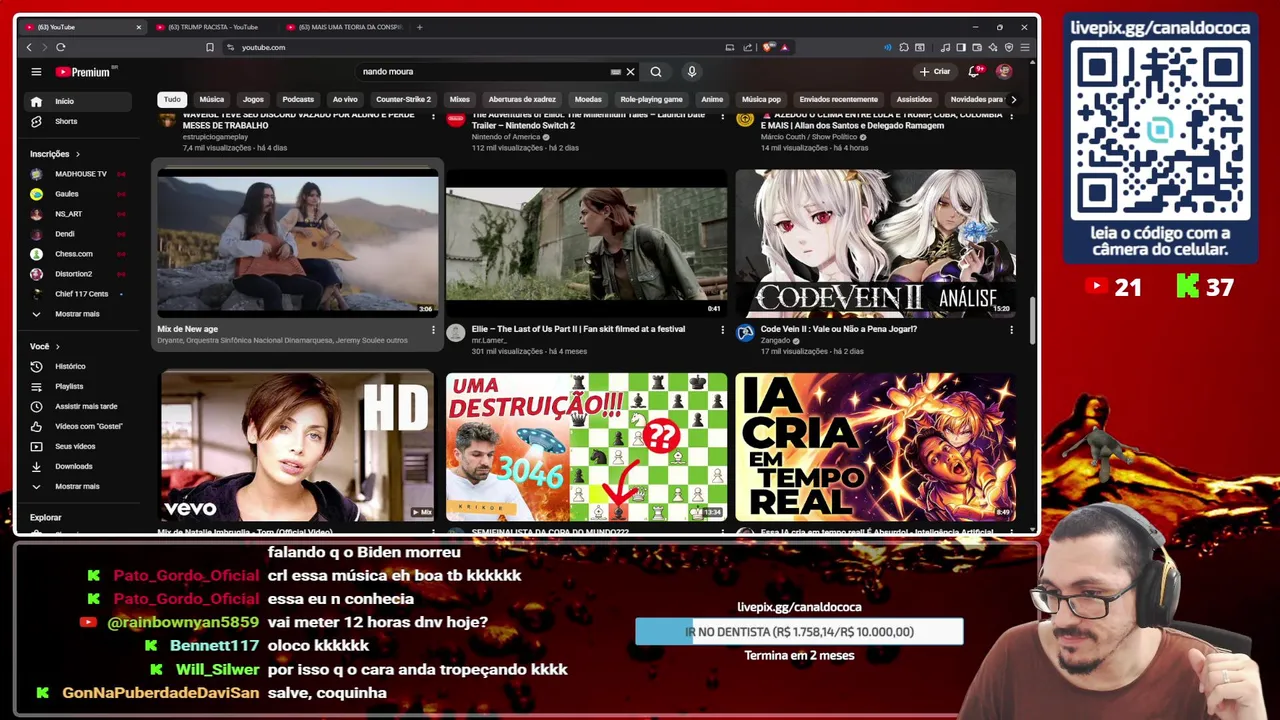1280x720 pixels.
Task: Open the Brave VPN shield icon
Action: pyautogui.click(x=1009, y=47)
